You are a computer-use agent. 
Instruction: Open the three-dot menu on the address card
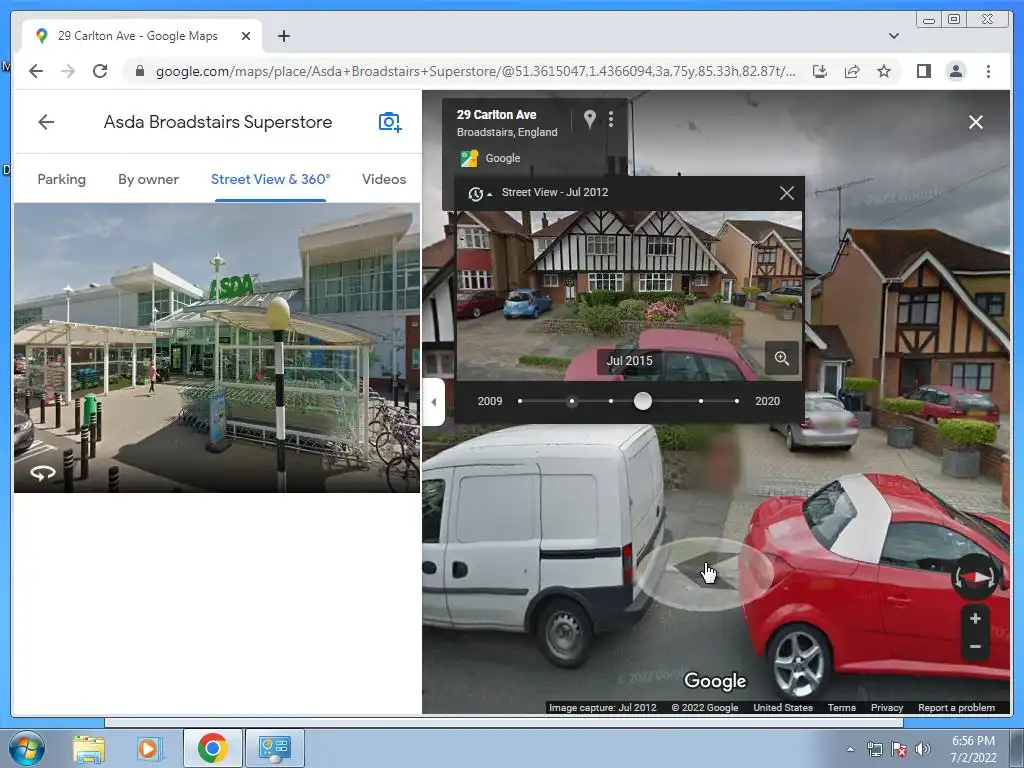(611, 119)
